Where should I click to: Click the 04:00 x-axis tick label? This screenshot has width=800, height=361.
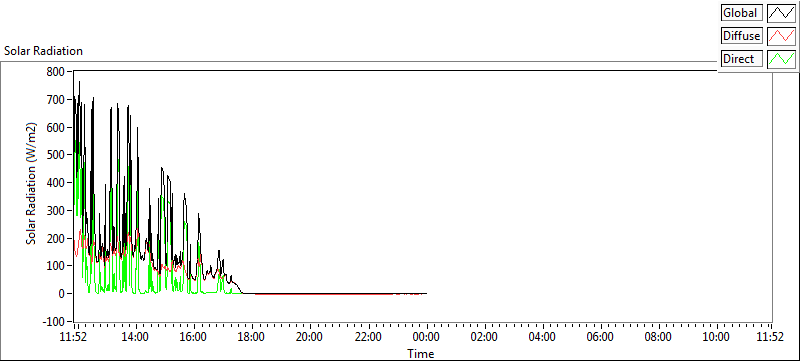point(542,337)
